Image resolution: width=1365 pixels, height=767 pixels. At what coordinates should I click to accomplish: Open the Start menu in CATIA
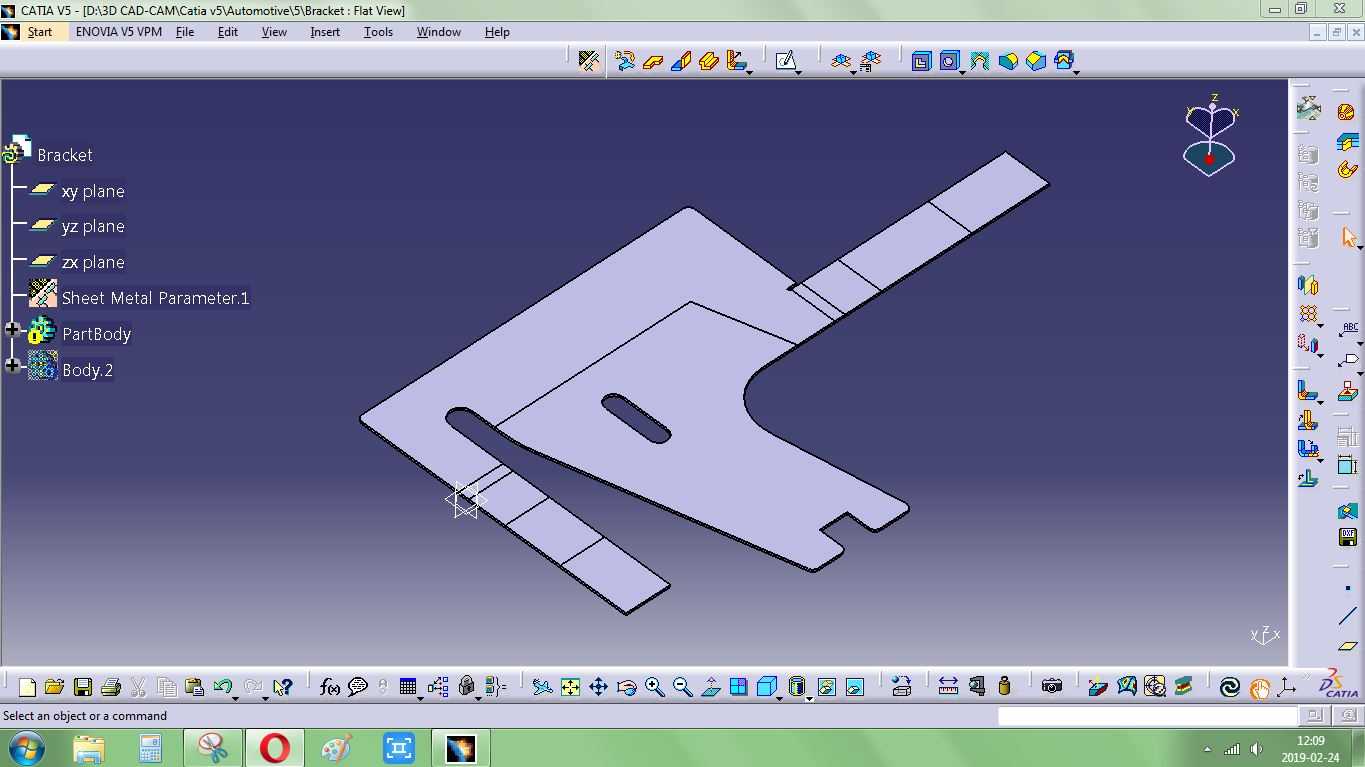click(x=40, y=32)
